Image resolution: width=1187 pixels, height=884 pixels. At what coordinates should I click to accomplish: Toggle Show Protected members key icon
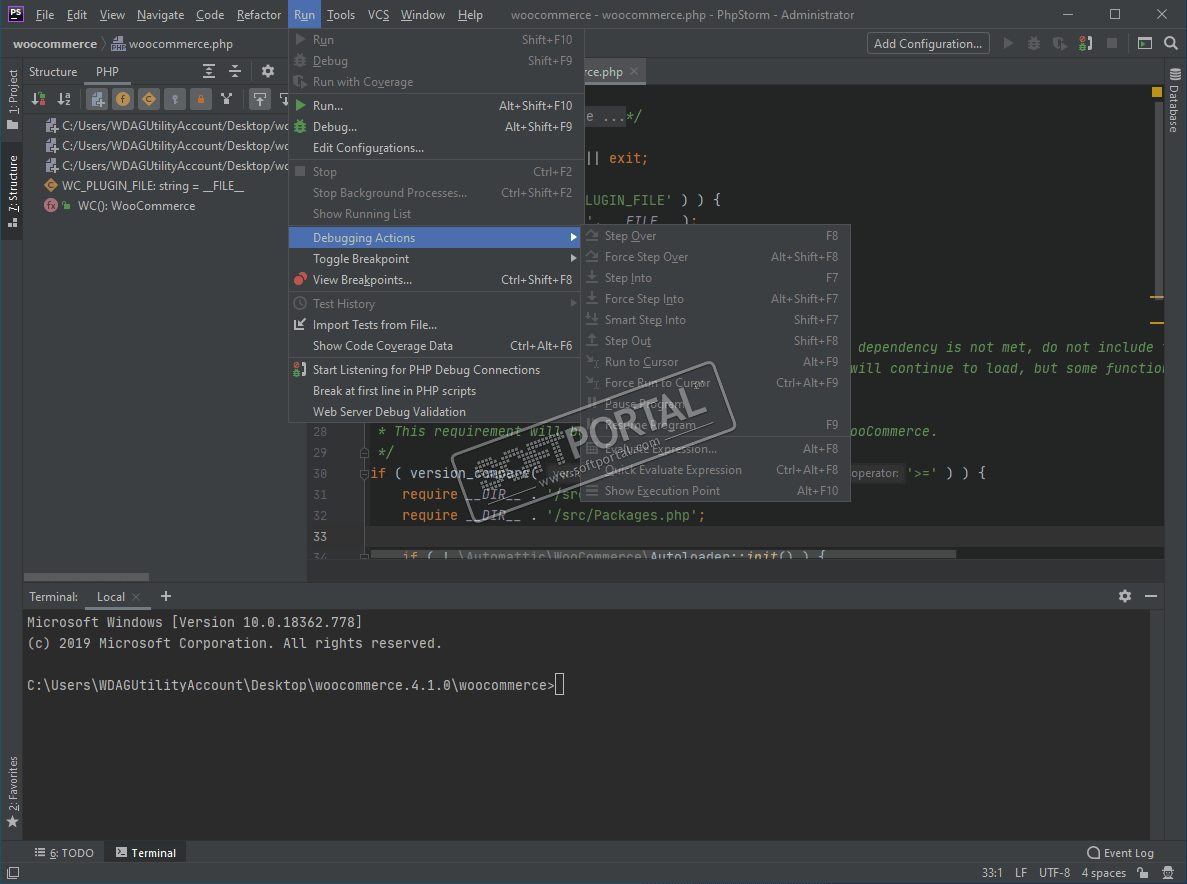click(175, 98)
